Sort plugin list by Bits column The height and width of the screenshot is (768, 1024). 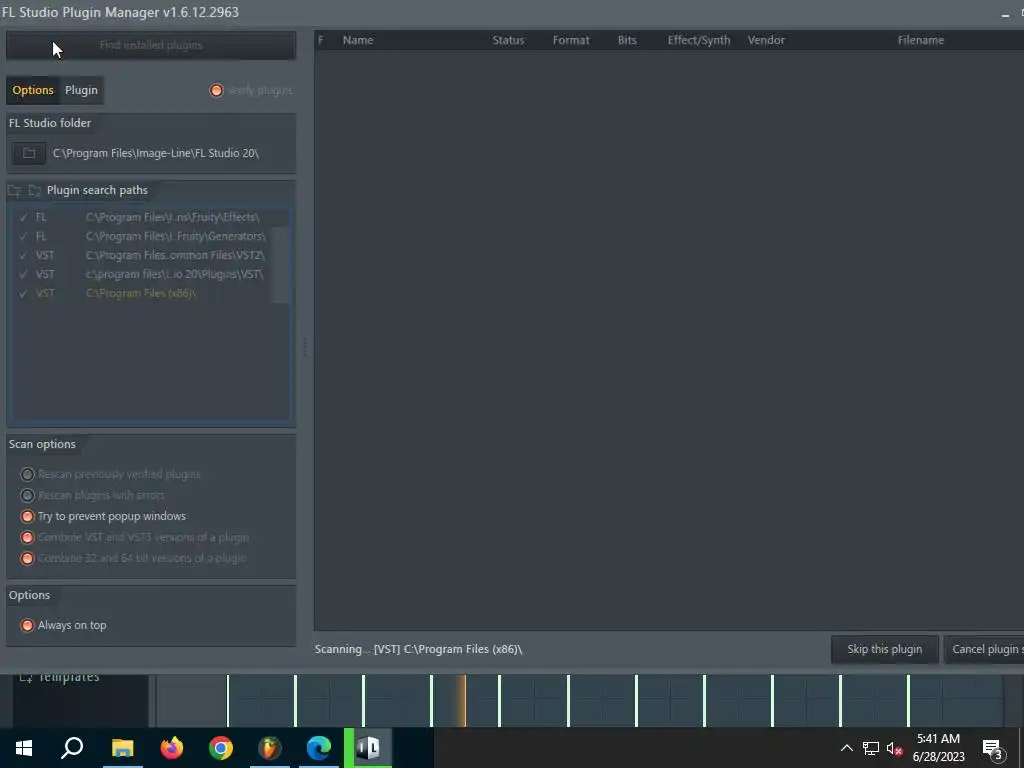(627, 40)
